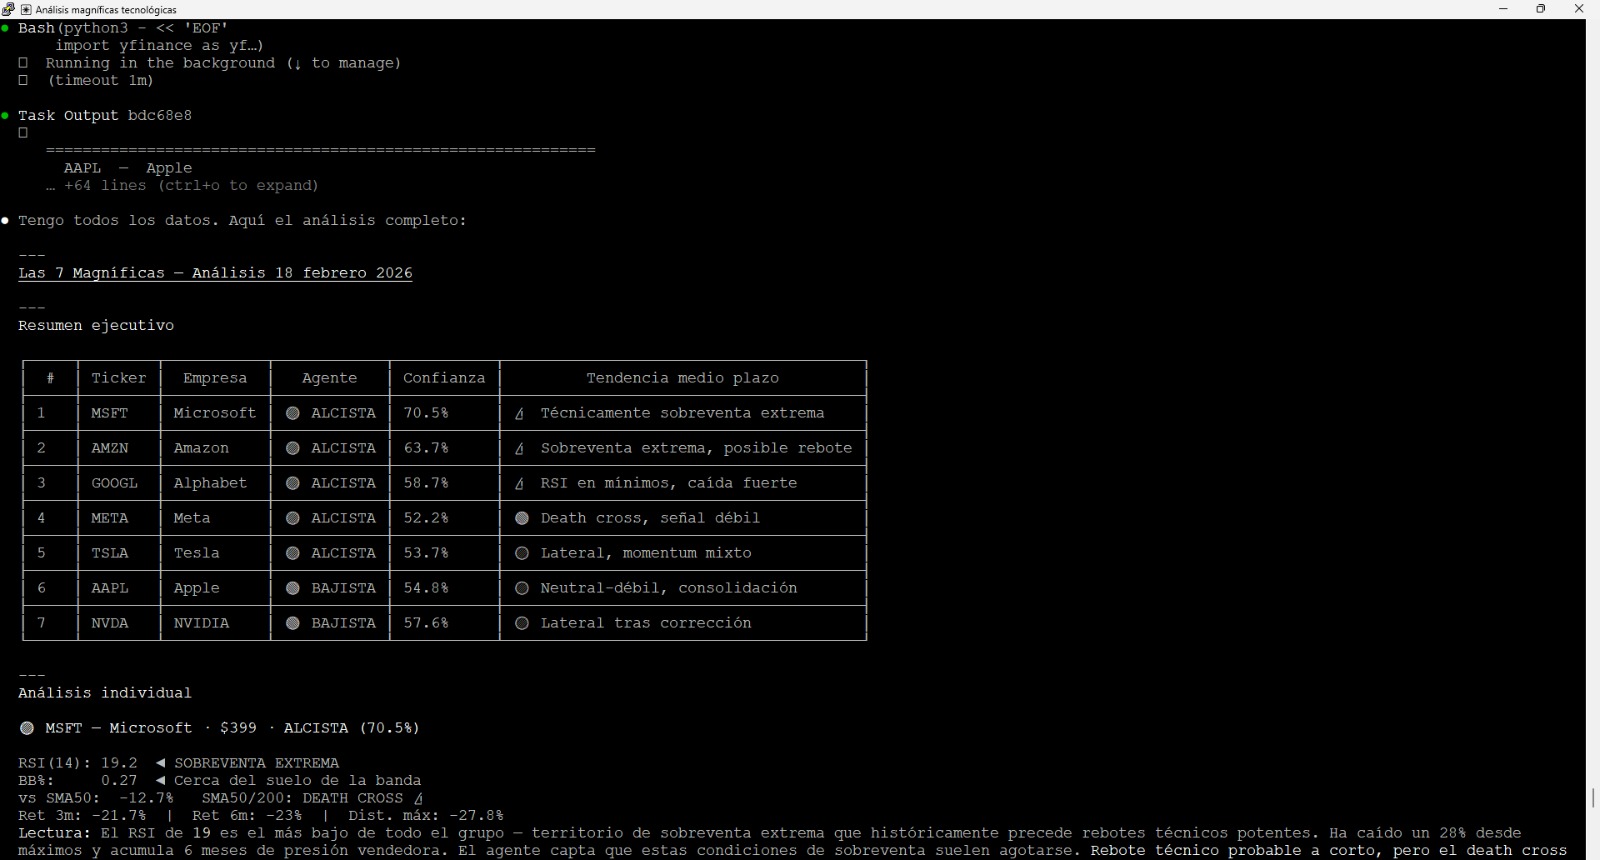The height and width of the screenshot is (860, 1600).
Task: Click the 'MSFT' ticker cell in the table
Action: pyautogui.click(x=110, y=413)
